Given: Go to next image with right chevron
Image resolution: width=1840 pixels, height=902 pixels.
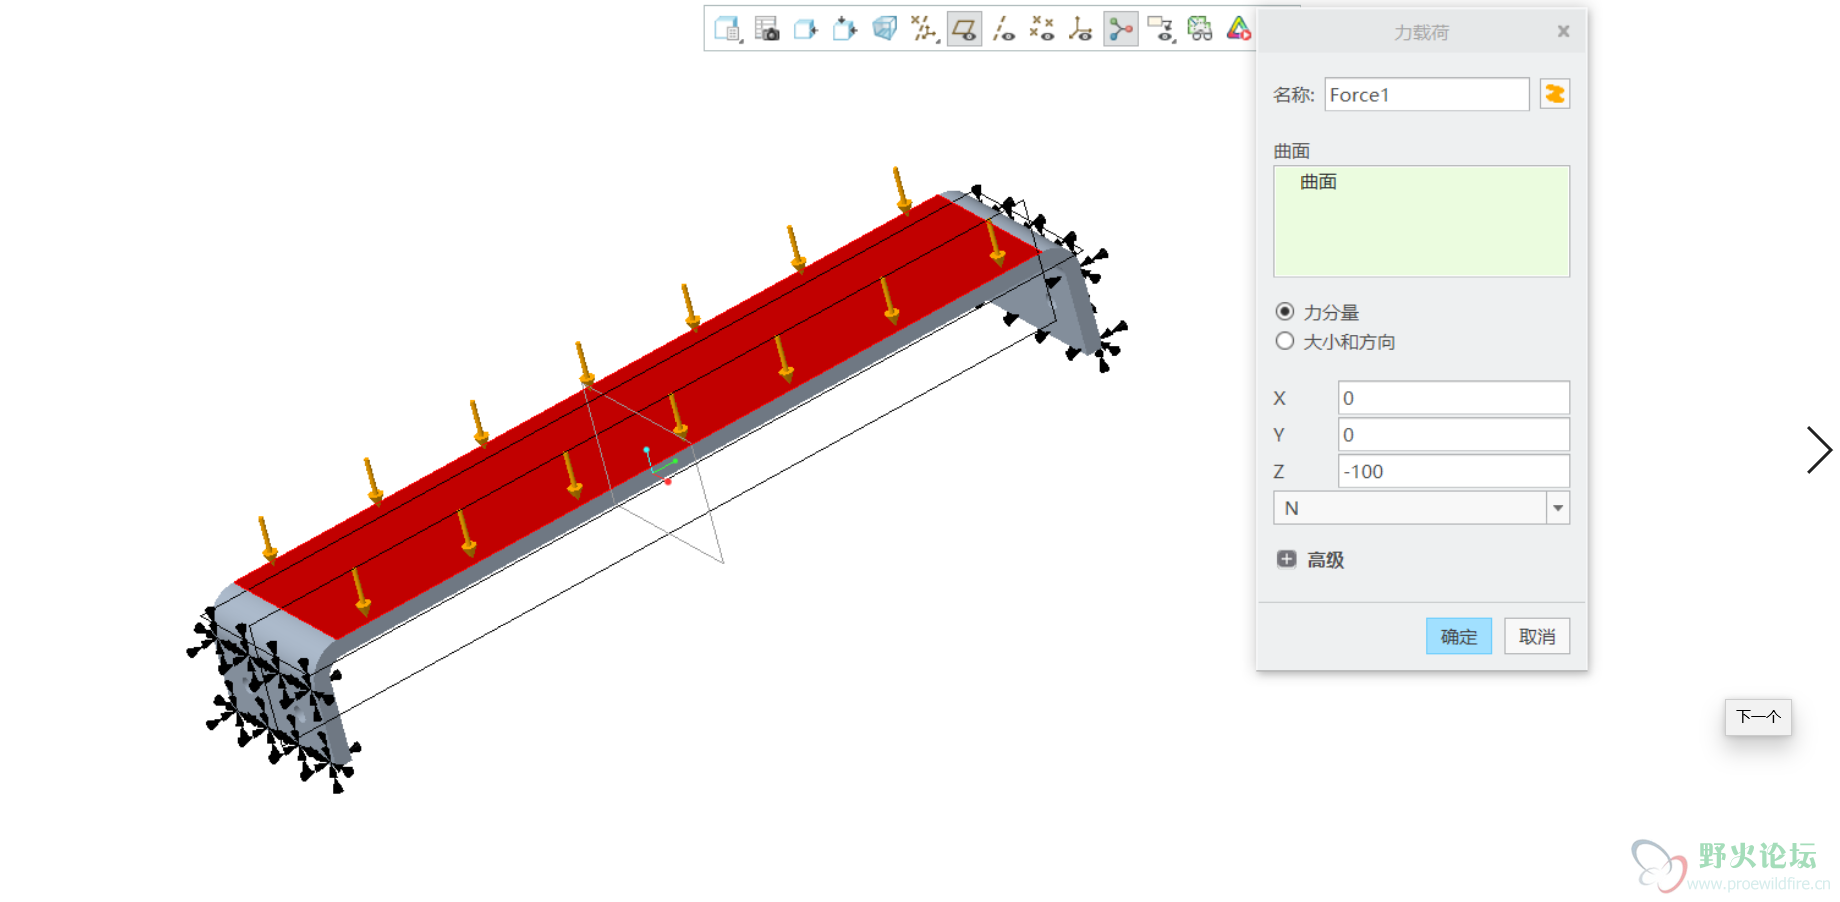Looking at the screenshot, I should pyautogui.click(x=1819, y=450).
